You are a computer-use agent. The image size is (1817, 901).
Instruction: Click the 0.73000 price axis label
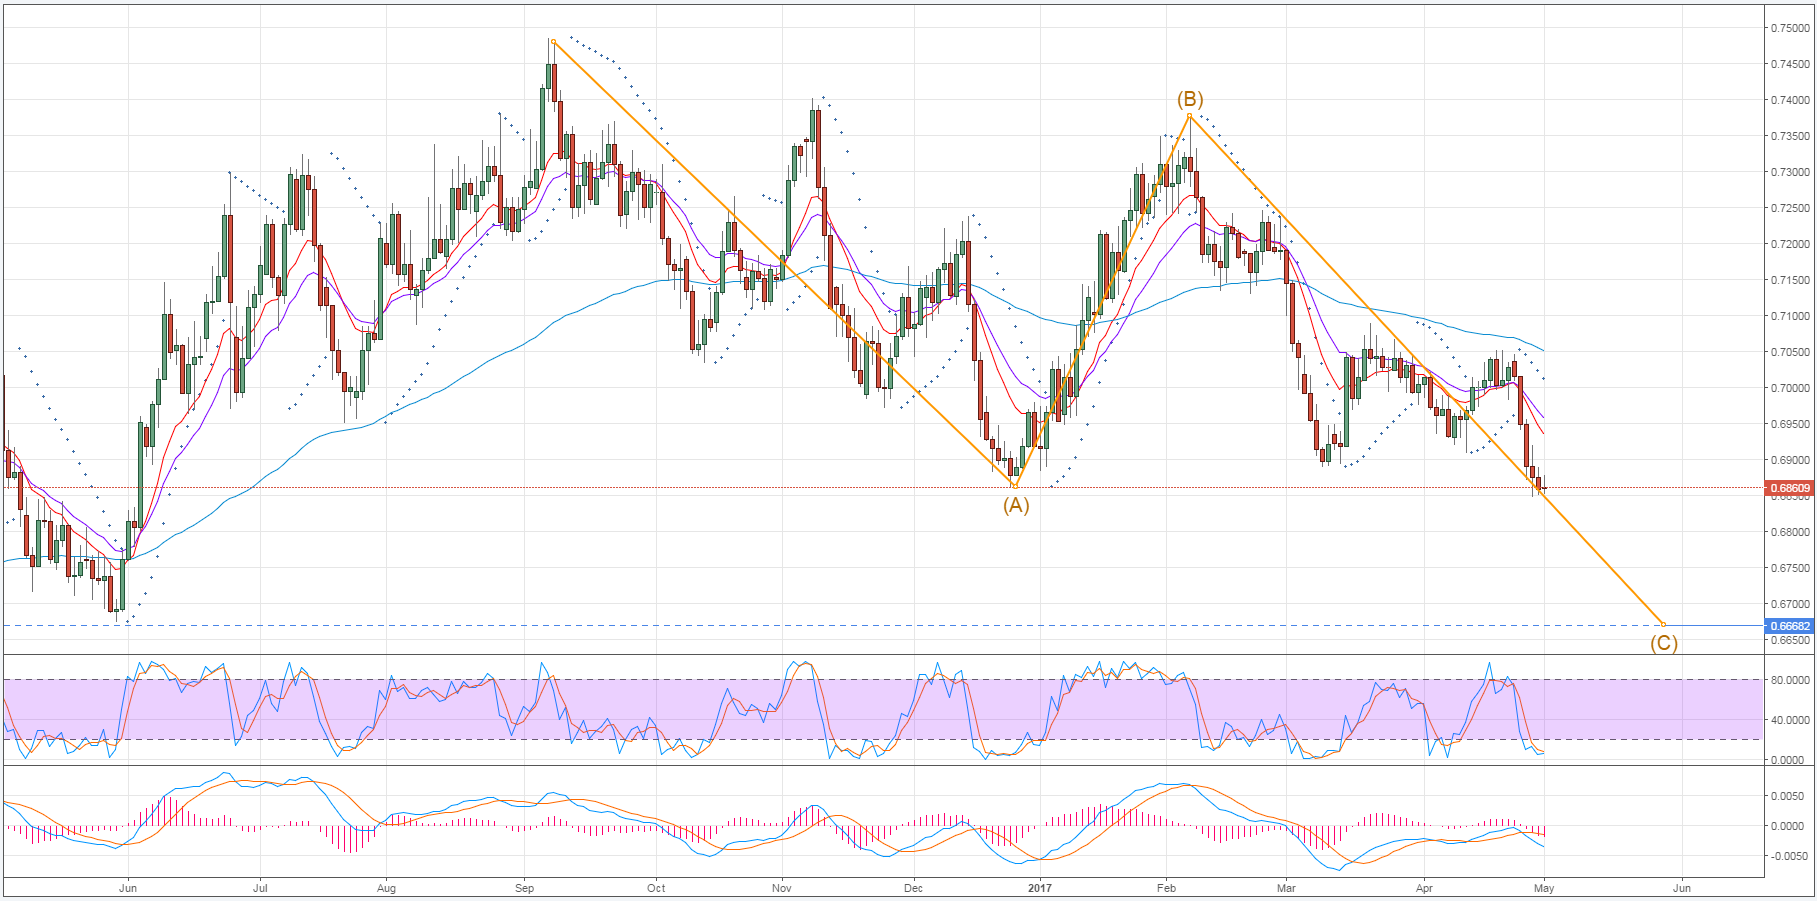coord(1790,172)
